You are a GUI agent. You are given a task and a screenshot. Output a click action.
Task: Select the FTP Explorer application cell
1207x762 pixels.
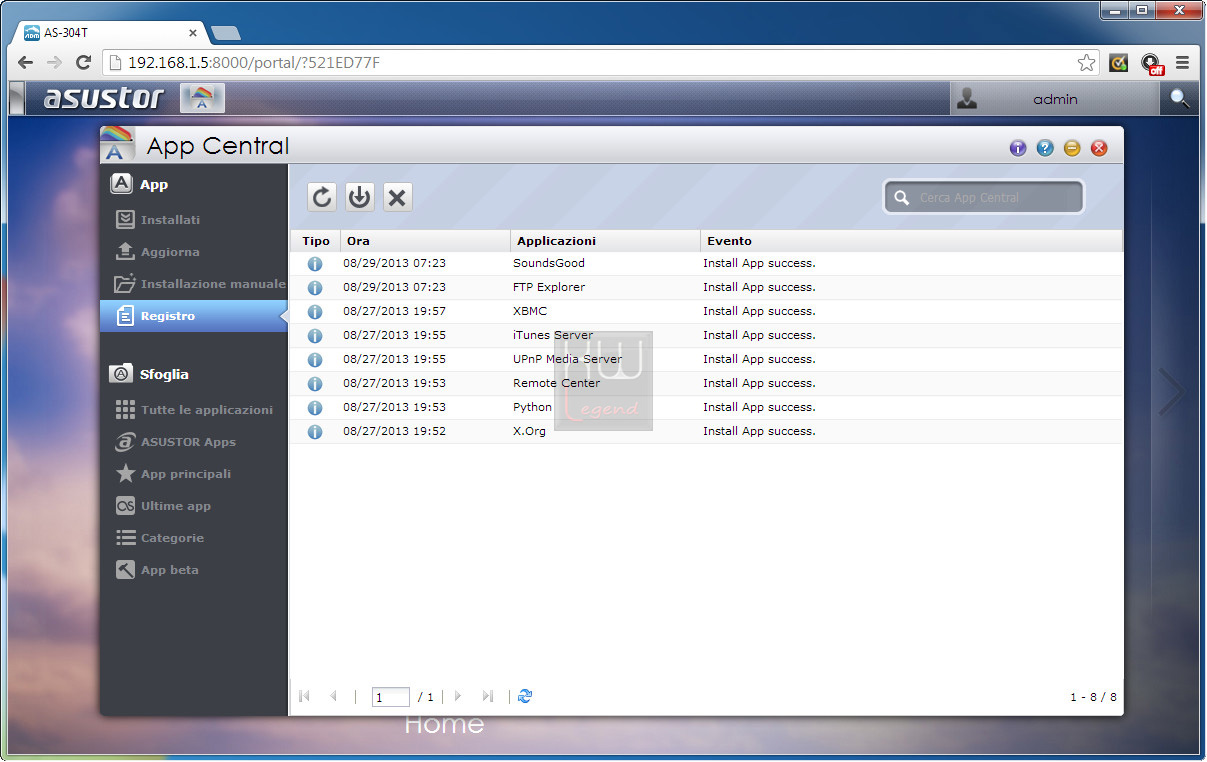549,287
